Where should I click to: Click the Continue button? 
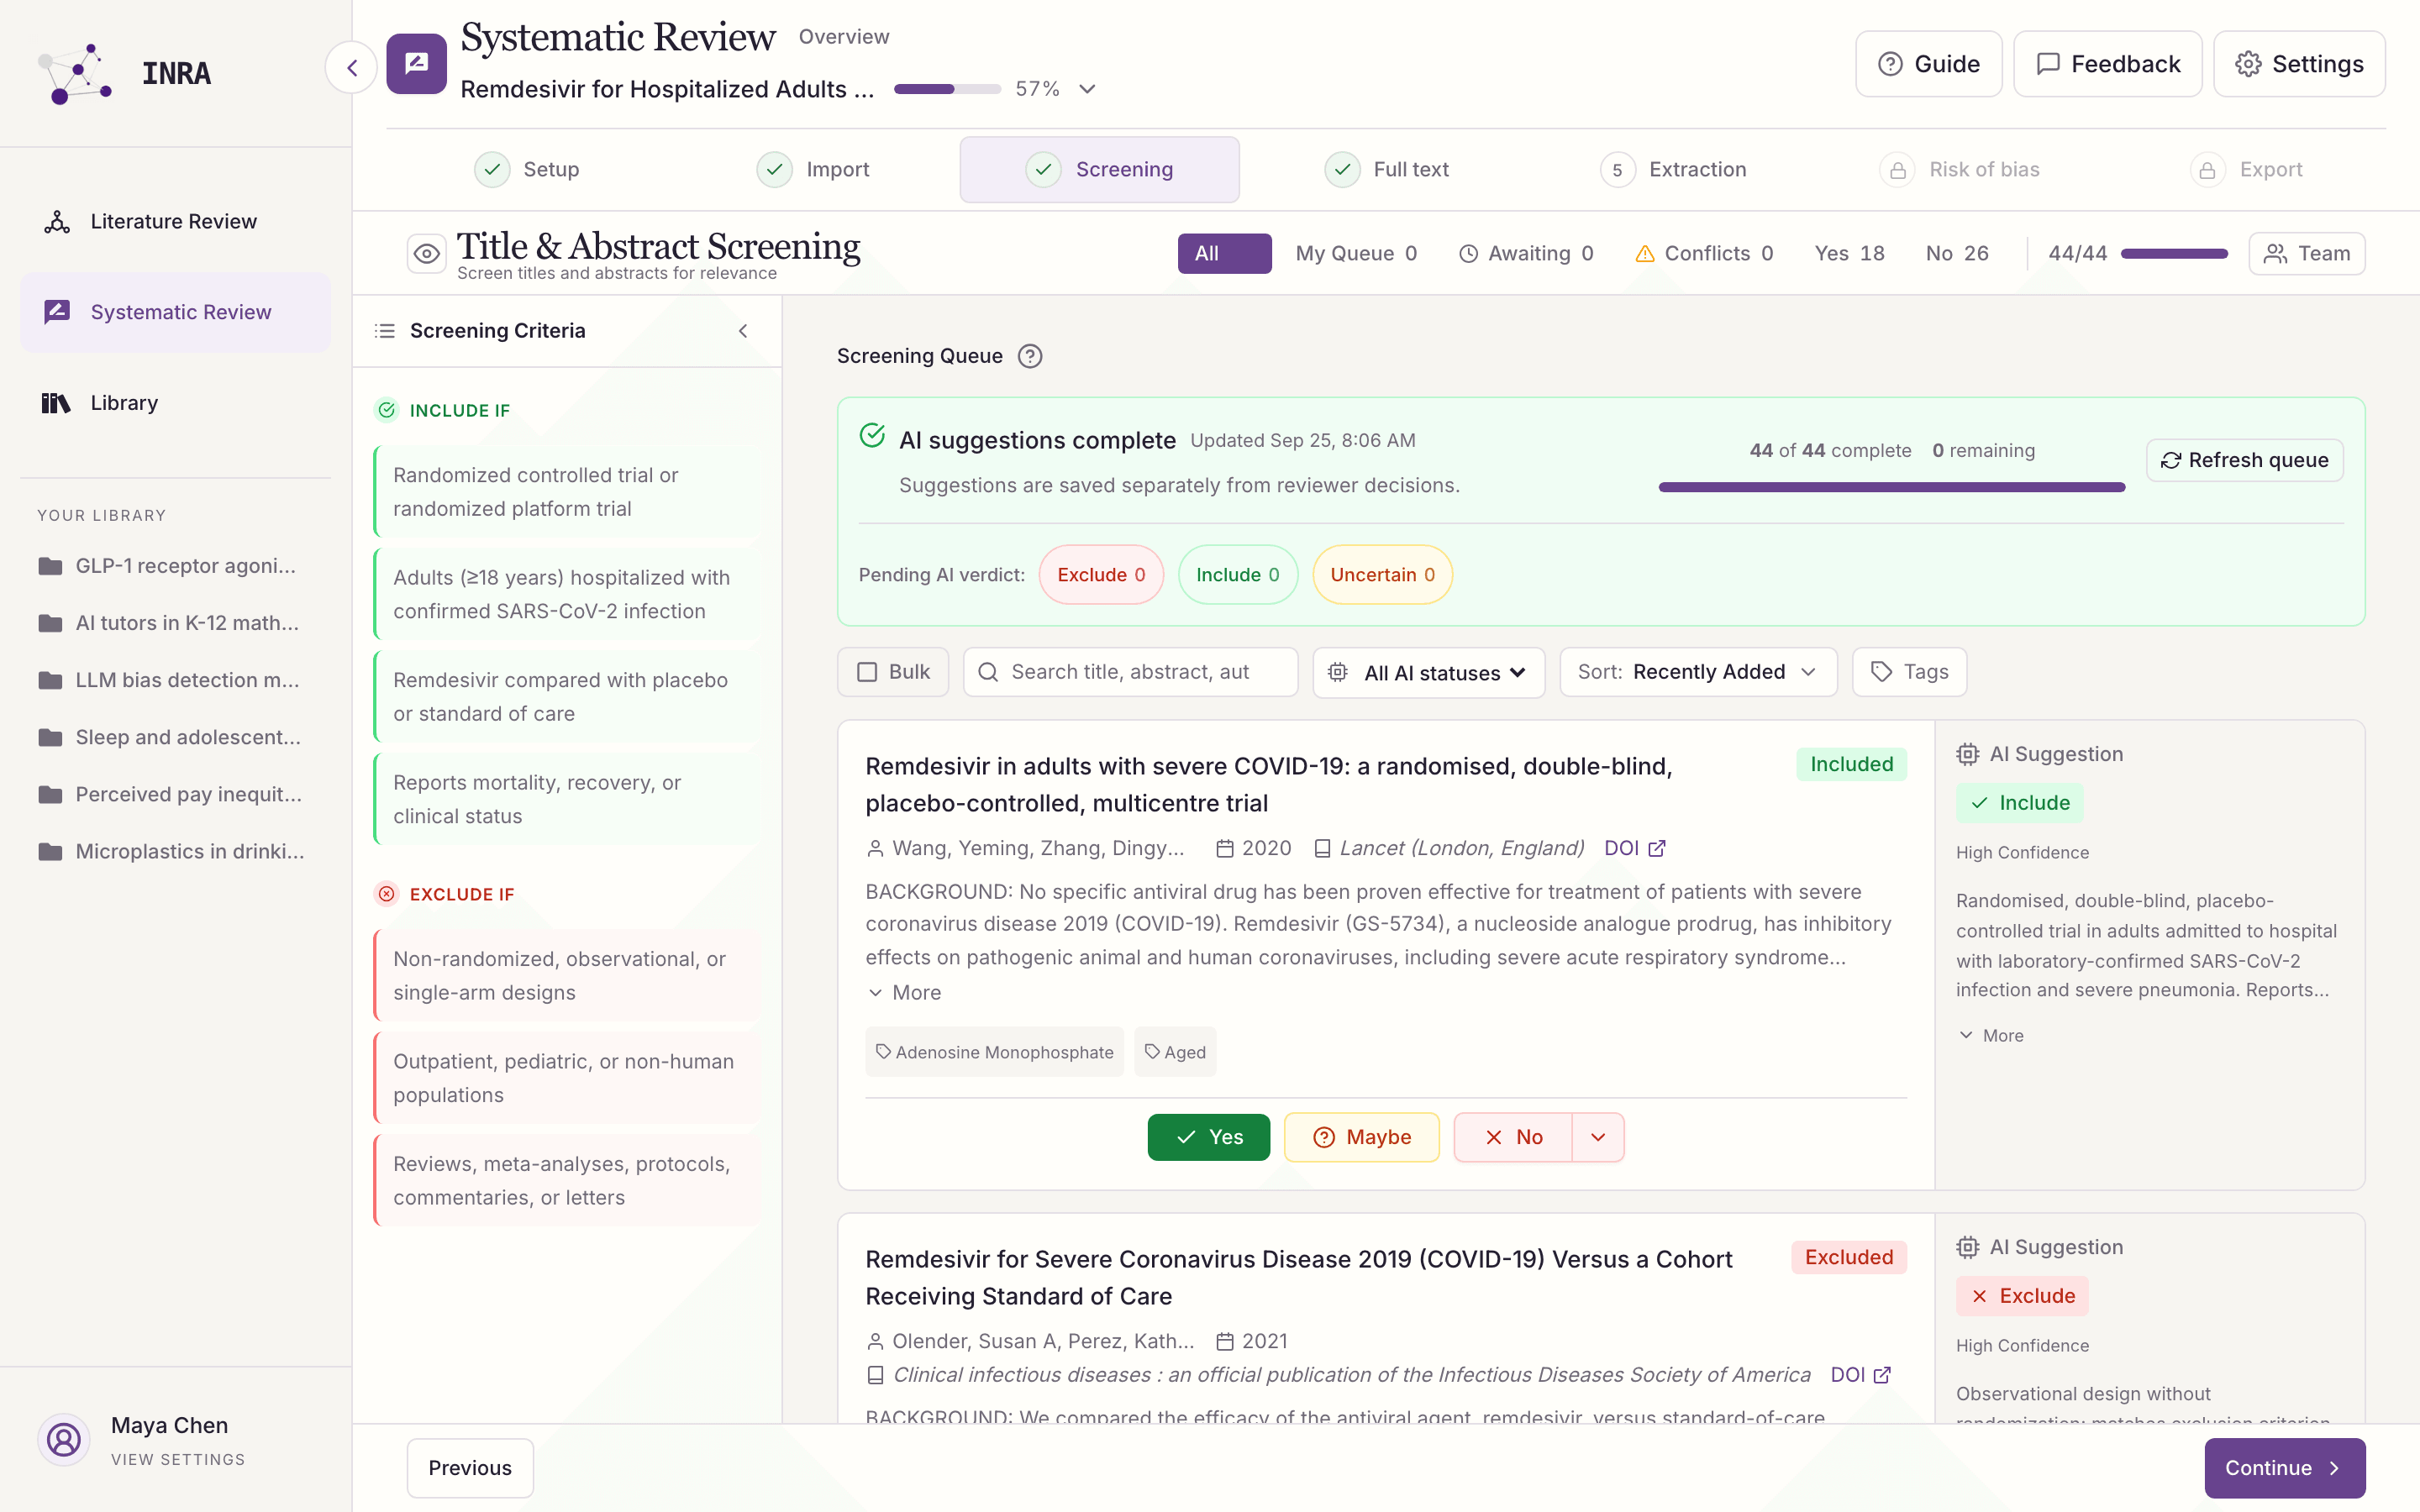pyautogui.click(x=2284, y=1468)
